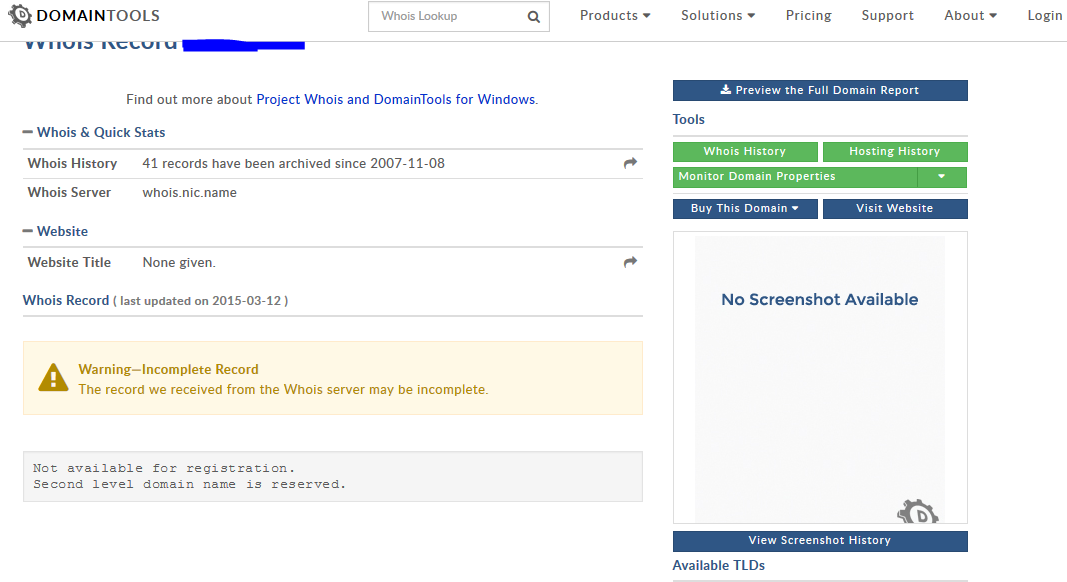The image size is (1067, 582).
Task: Click the DomainTools gear logo
Action: point(20,16)
